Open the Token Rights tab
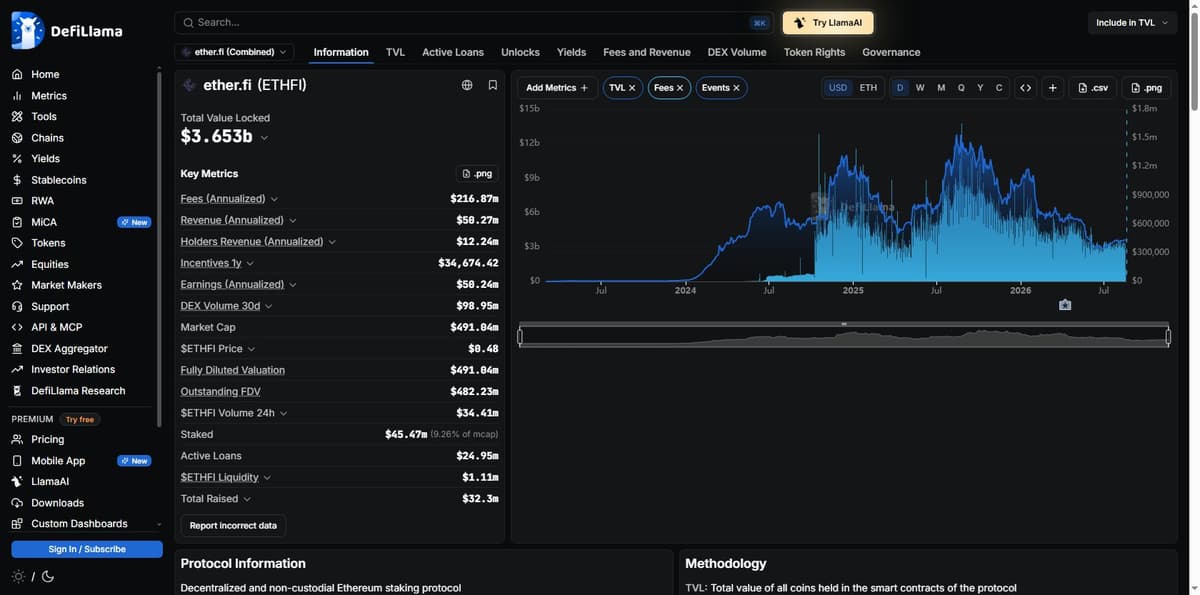The height and width of the screenshot is (595, 1200). [814, 52]
